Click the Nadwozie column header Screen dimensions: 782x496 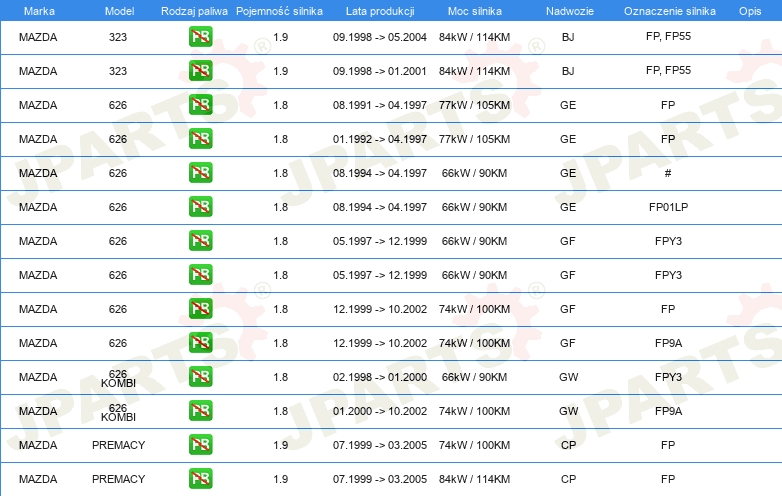coord(570,11)
